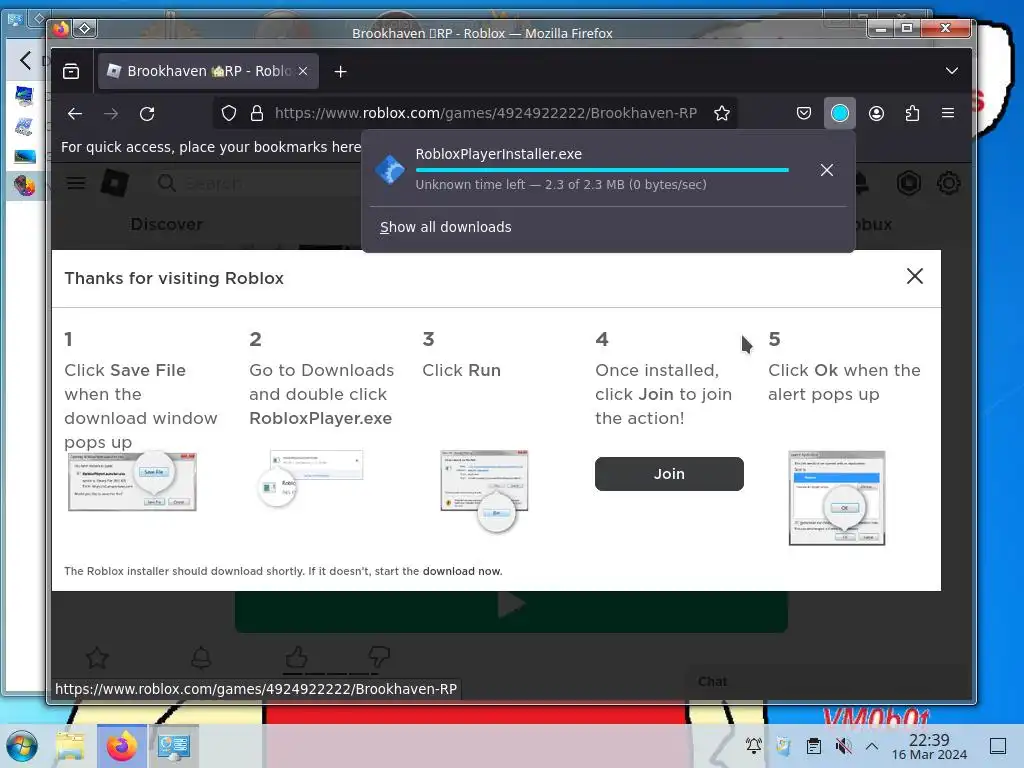Follow game with bell icon

201,657
